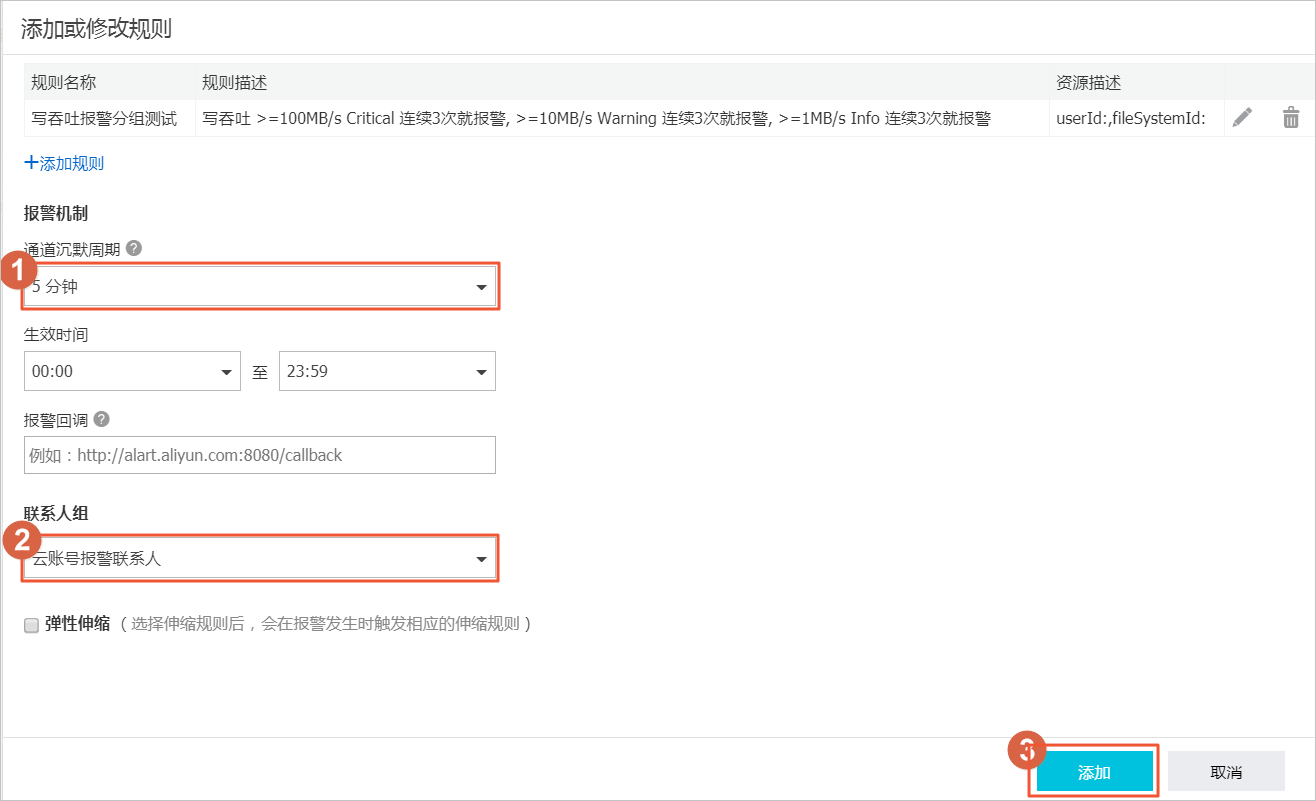Click help icon next to 通道沉默周期
The width and height of the screenshot is (1316, 801).
pyautogui.click(x=134, y=248)
